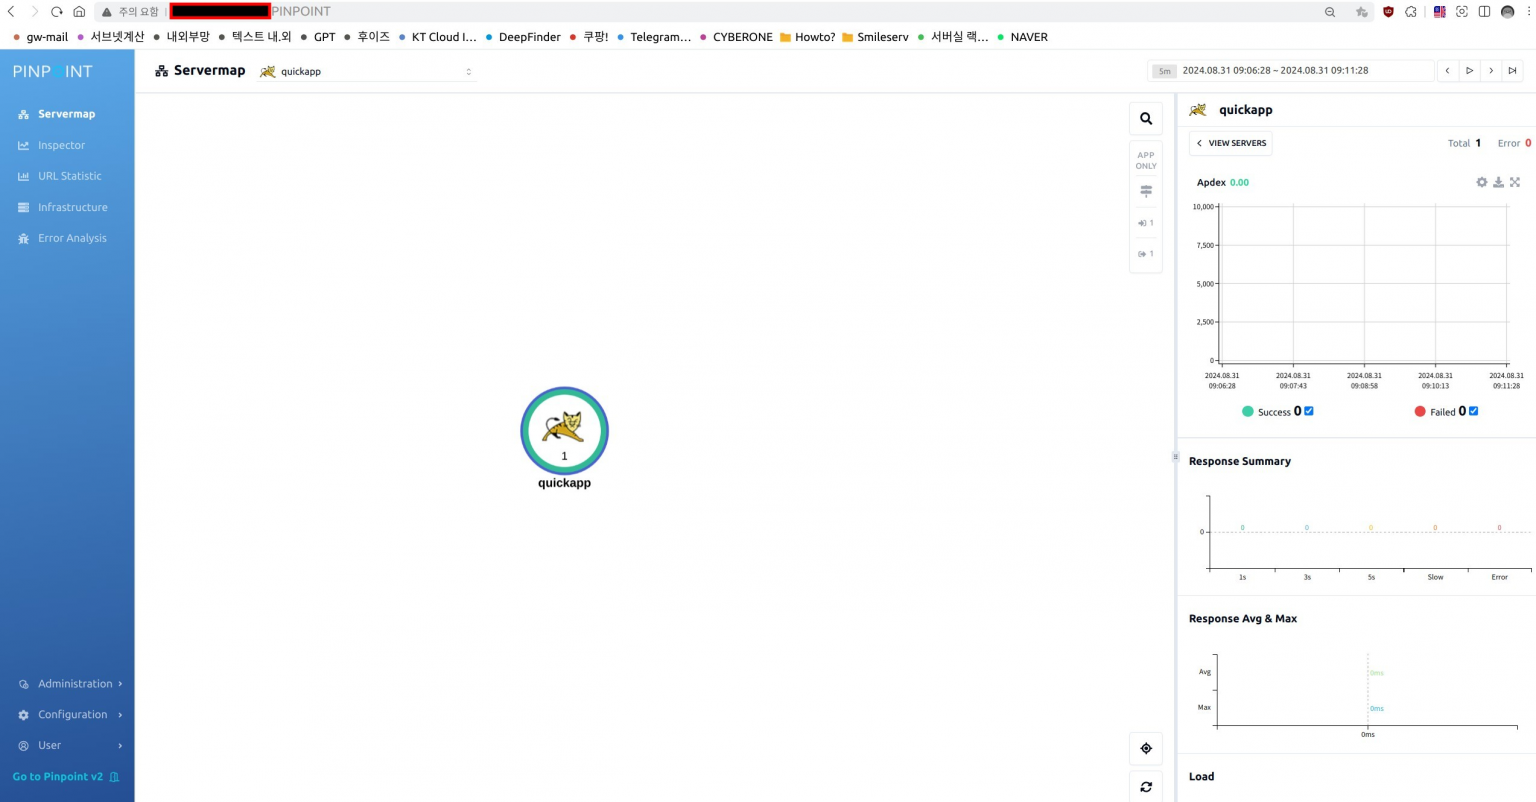This screenshot has height=802, width=1536.
Task: Click the quickapp Tomcat node on the map
Action: pos(564,431)
